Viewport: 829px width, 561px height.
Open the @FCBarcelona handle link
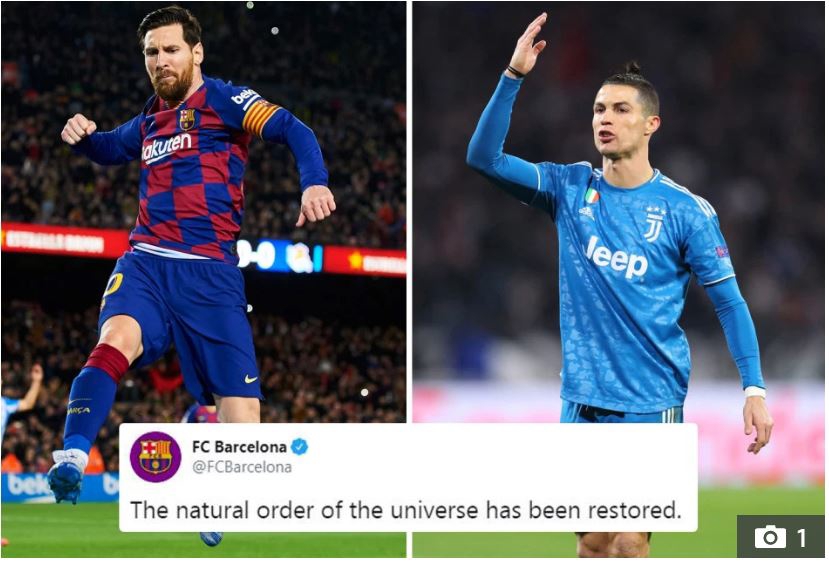click(x=242, y=467)
